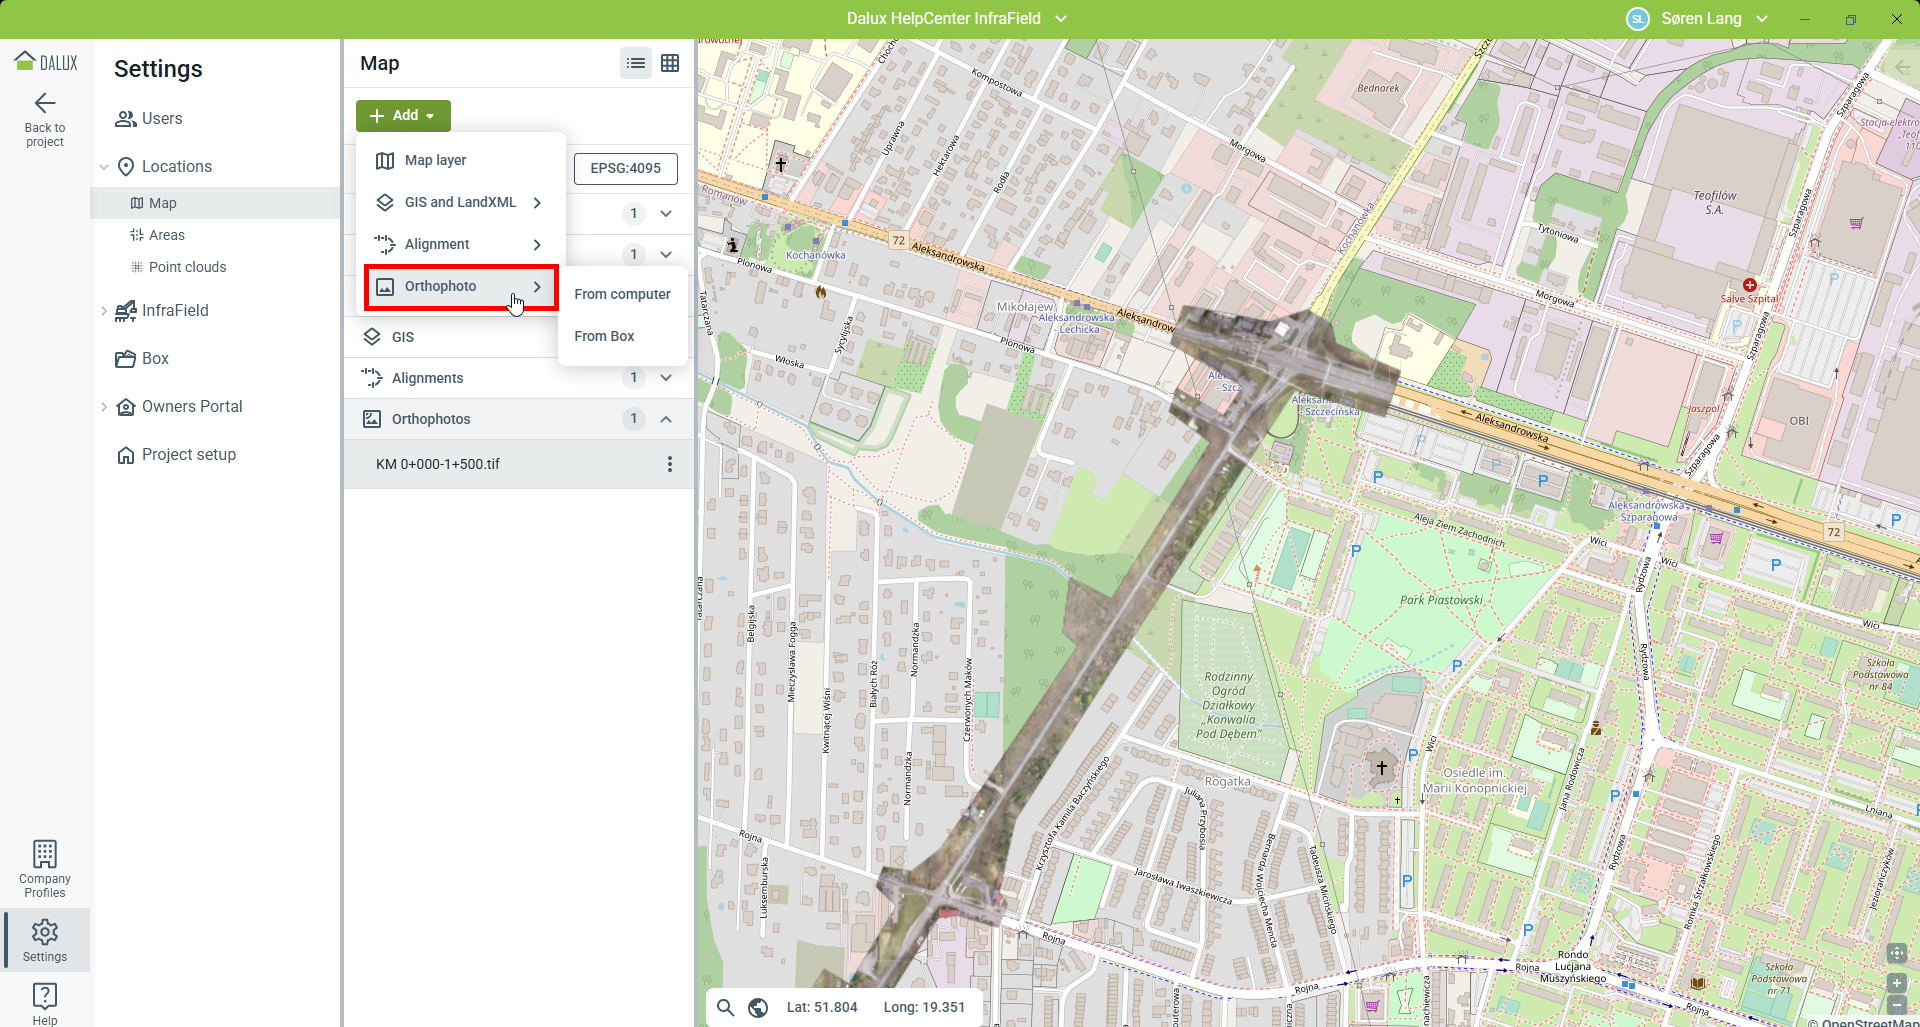Click the Orthophotos section label
Viewport: 1920px width, 1027px height.
point(431,419)
